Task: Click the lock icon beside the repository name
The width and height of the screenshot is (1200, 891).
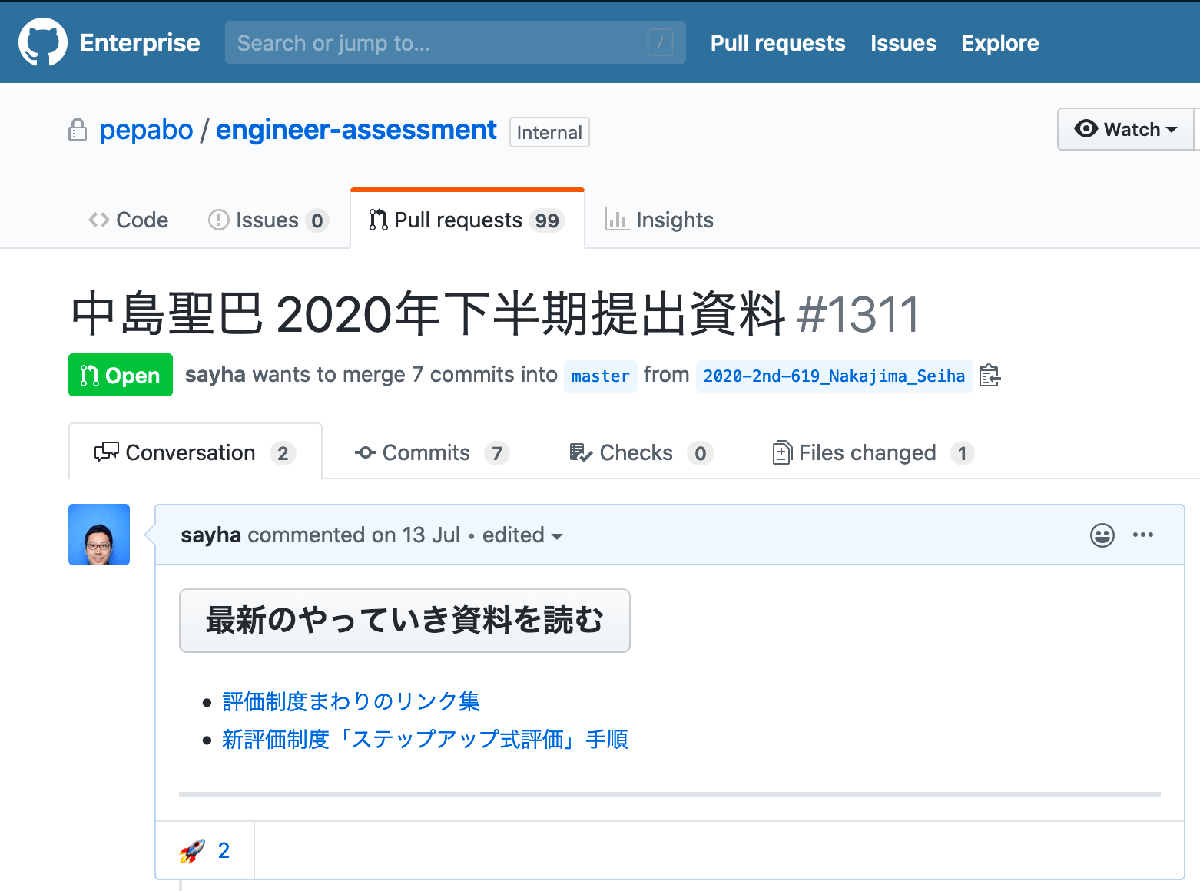Action: click(78, 130)
